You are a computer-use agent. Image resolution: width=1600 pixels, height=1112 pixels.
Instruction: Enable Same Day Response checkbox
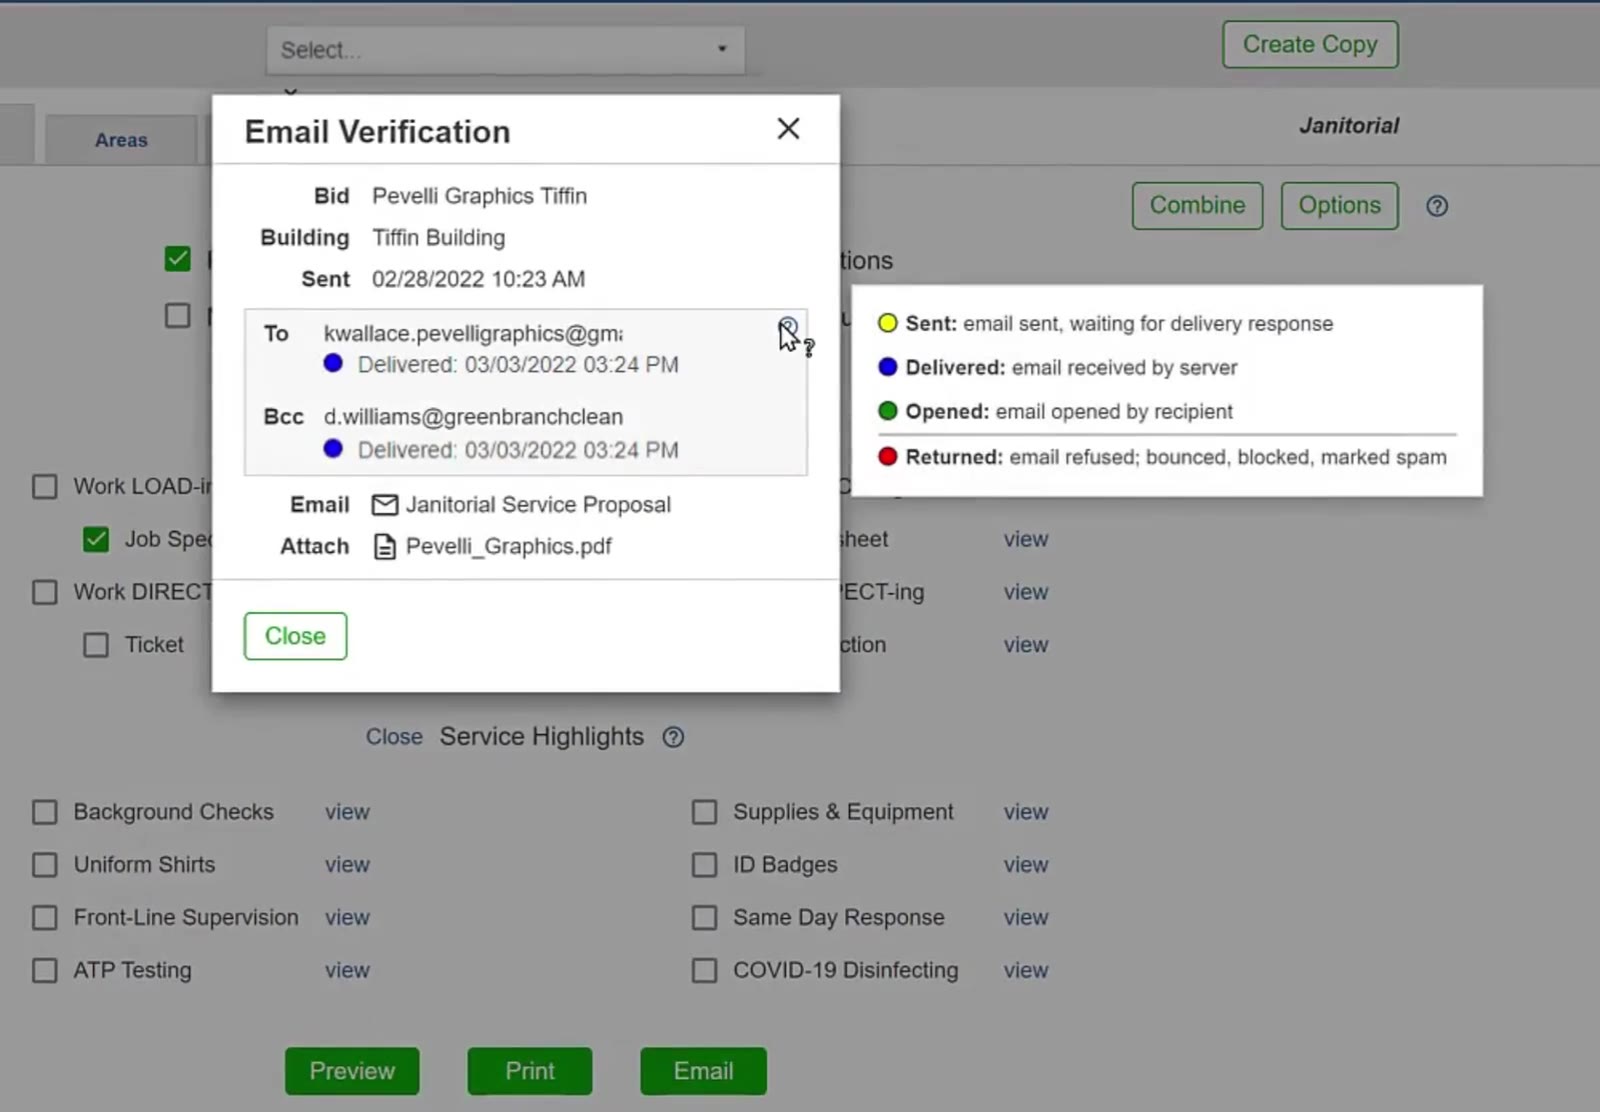(705, 918)
